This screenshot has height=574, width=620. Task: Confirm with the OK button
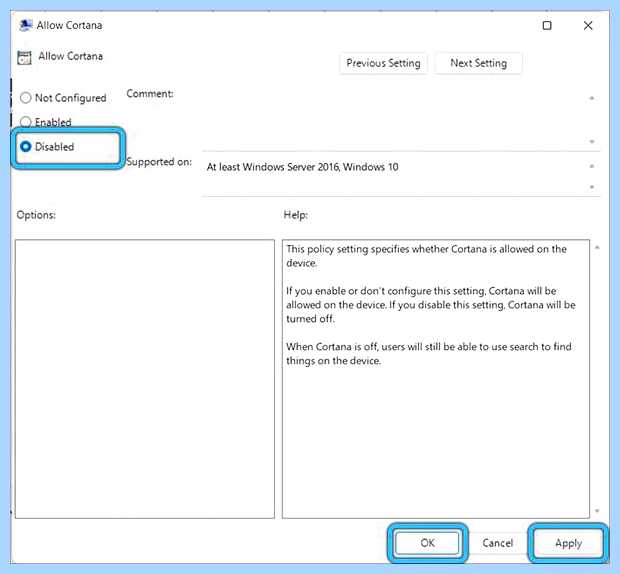[x=427, y=543]
